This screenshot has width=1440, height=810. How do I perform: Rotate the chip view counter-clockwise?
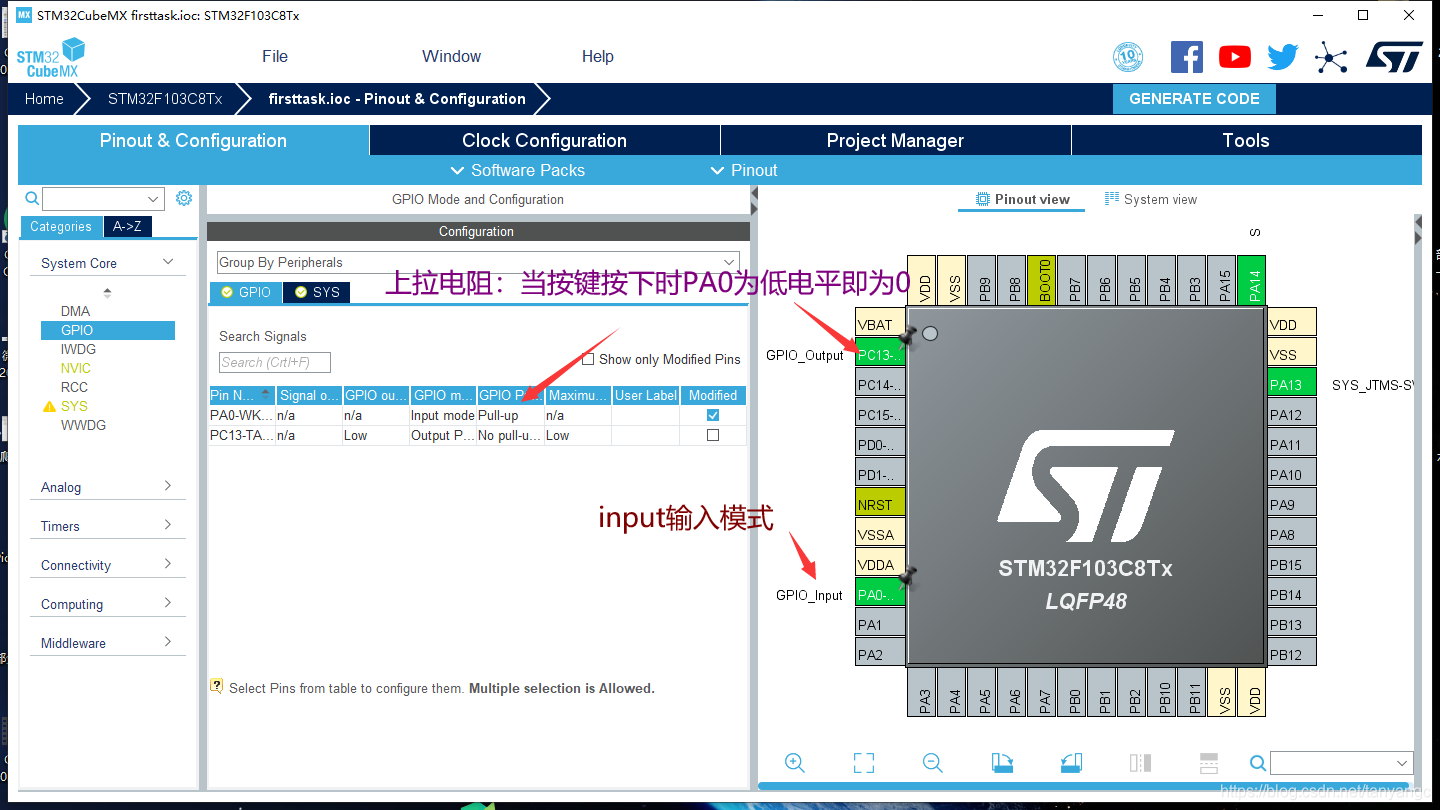(1071, 763)
